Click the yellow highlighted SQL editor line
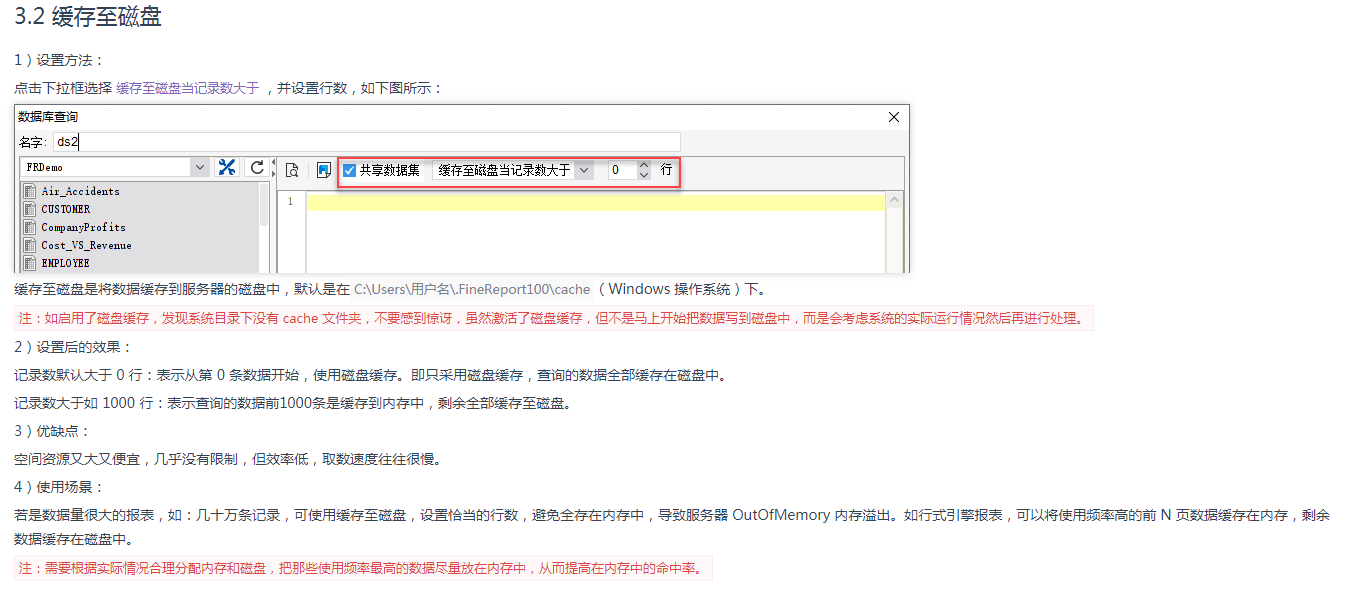Viewport: 1357px width, 600px height. click(x=595, y=202)
